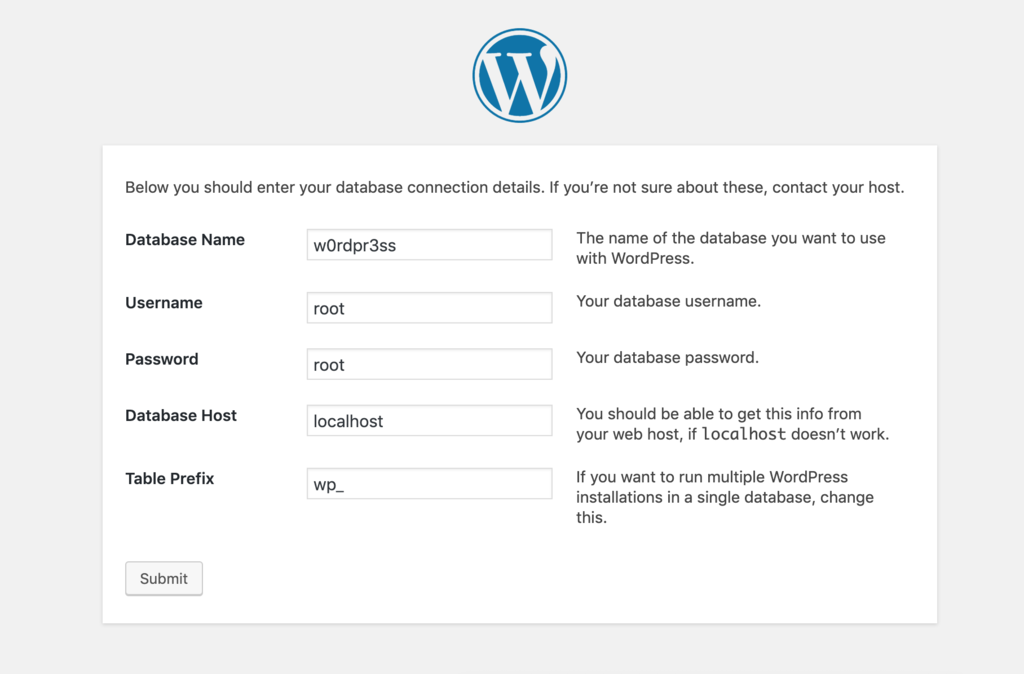Click the WordPress logo

(x=519, y=73)
